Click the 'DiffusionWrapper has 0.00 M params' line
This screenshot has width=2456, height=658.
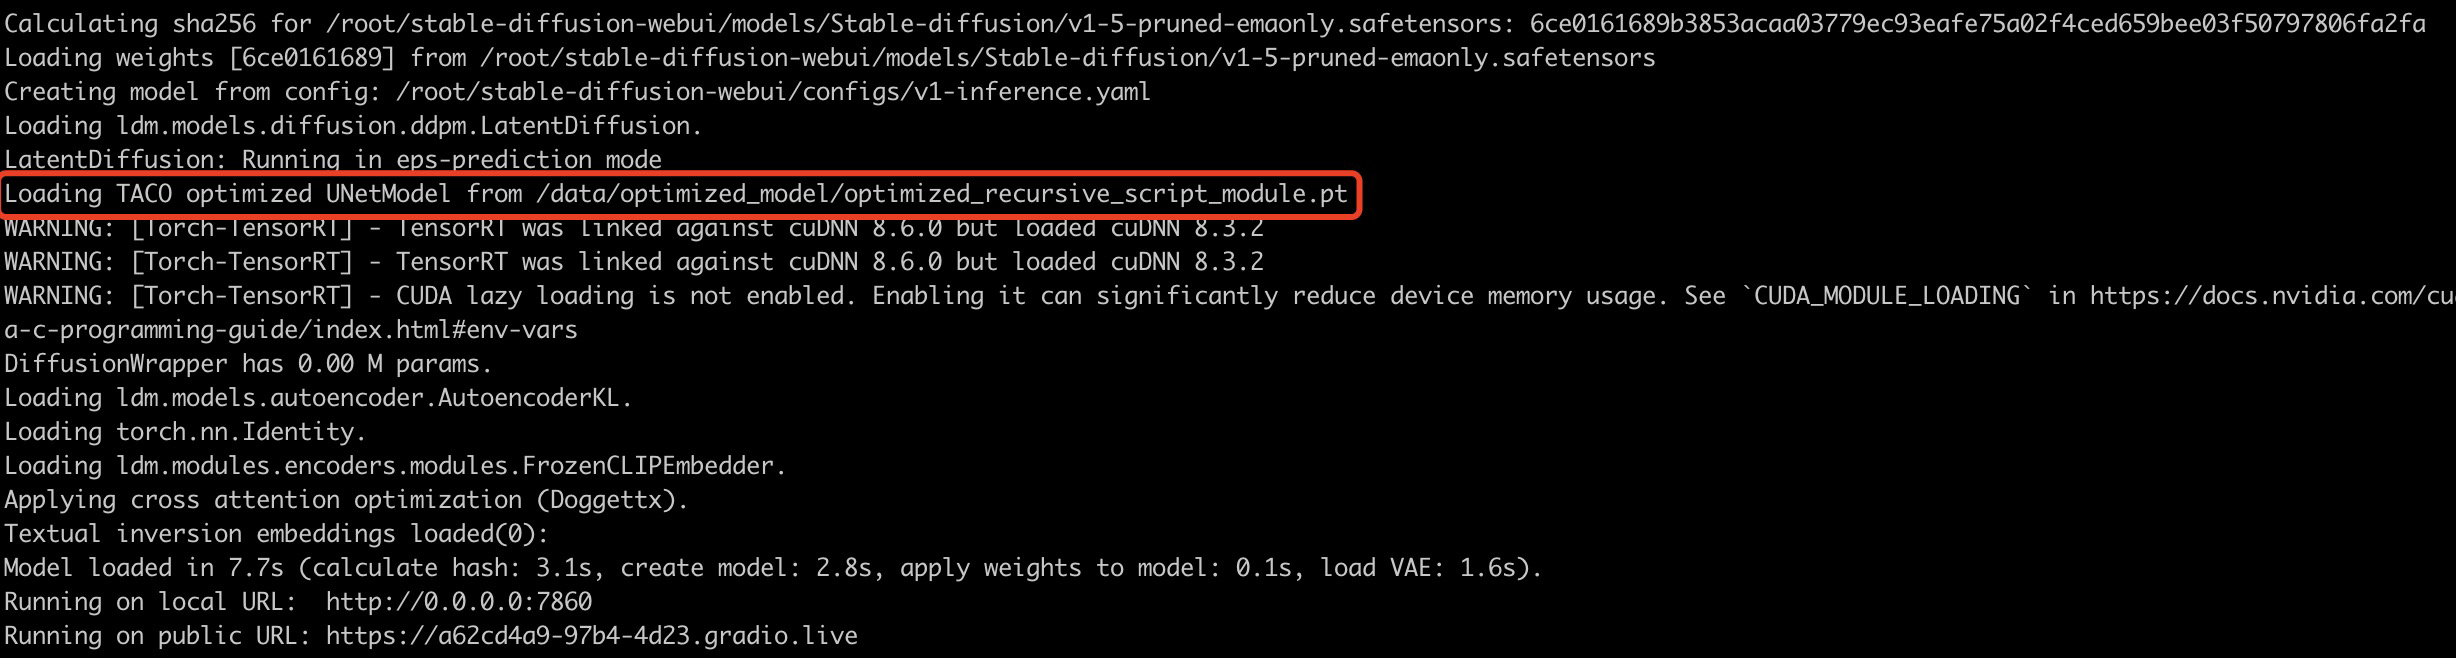click(x=249, y=364)
